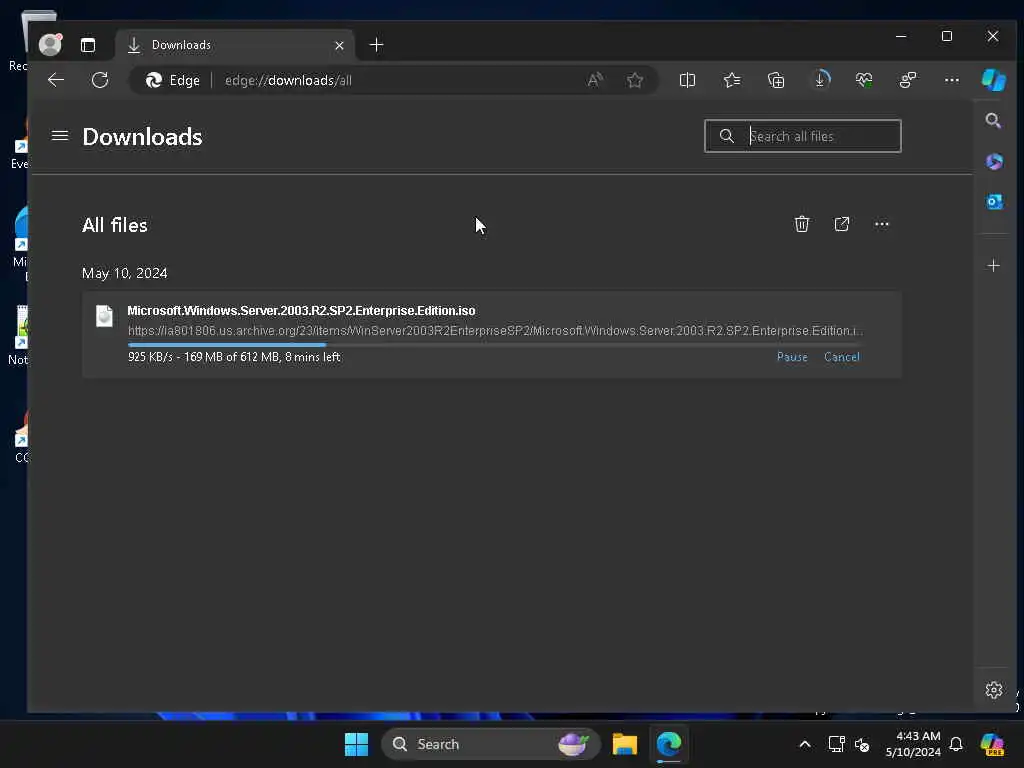Click the May 10, 2024 date heading
Viewport: 1024px width, 768px height.
coord(125,273)
